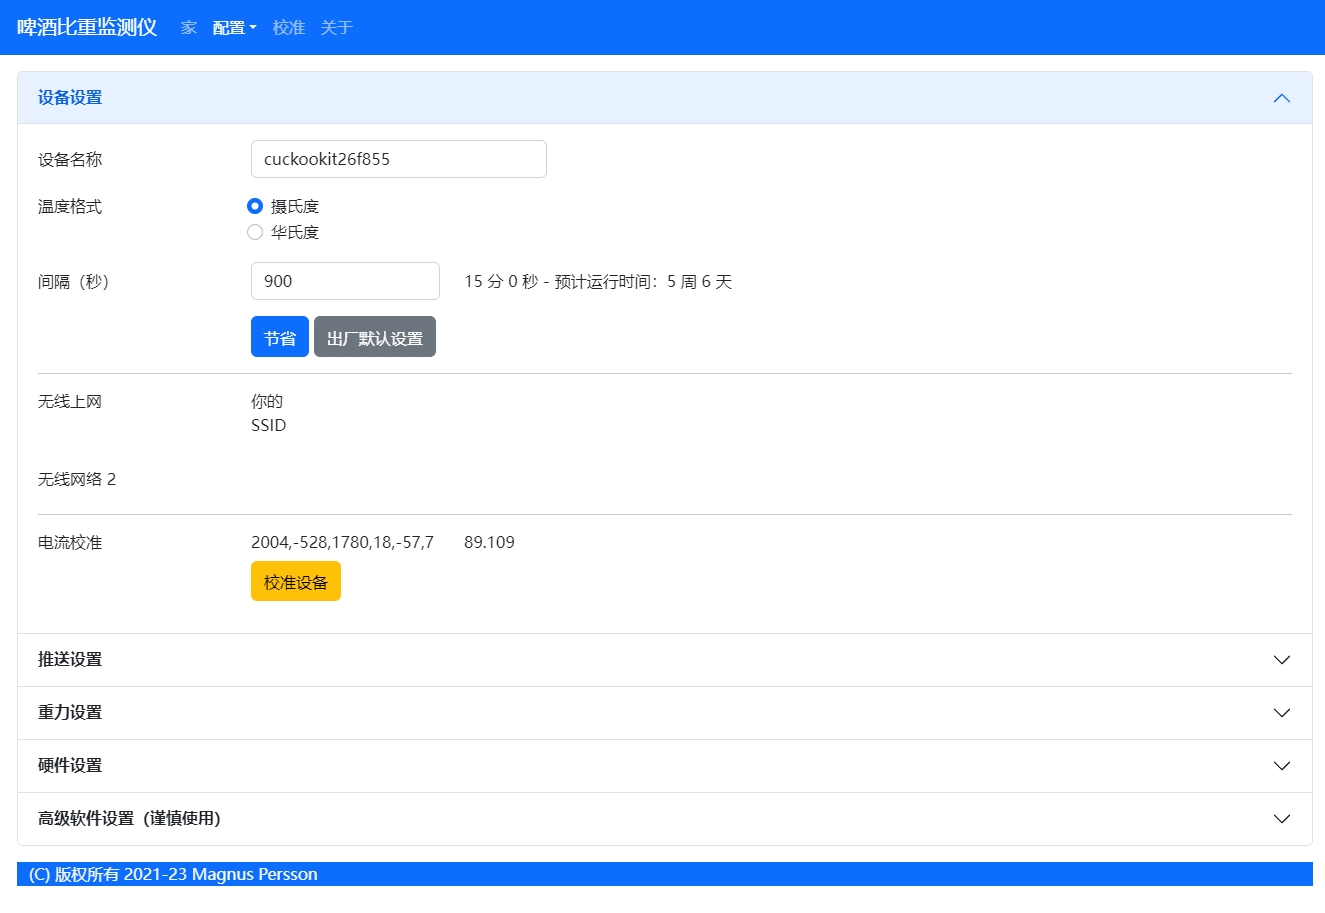This screenshot has width=1325, height=913.
Task: Click the 啤酒比重监测仪 brand title
Action: click(x=87, y=27)
